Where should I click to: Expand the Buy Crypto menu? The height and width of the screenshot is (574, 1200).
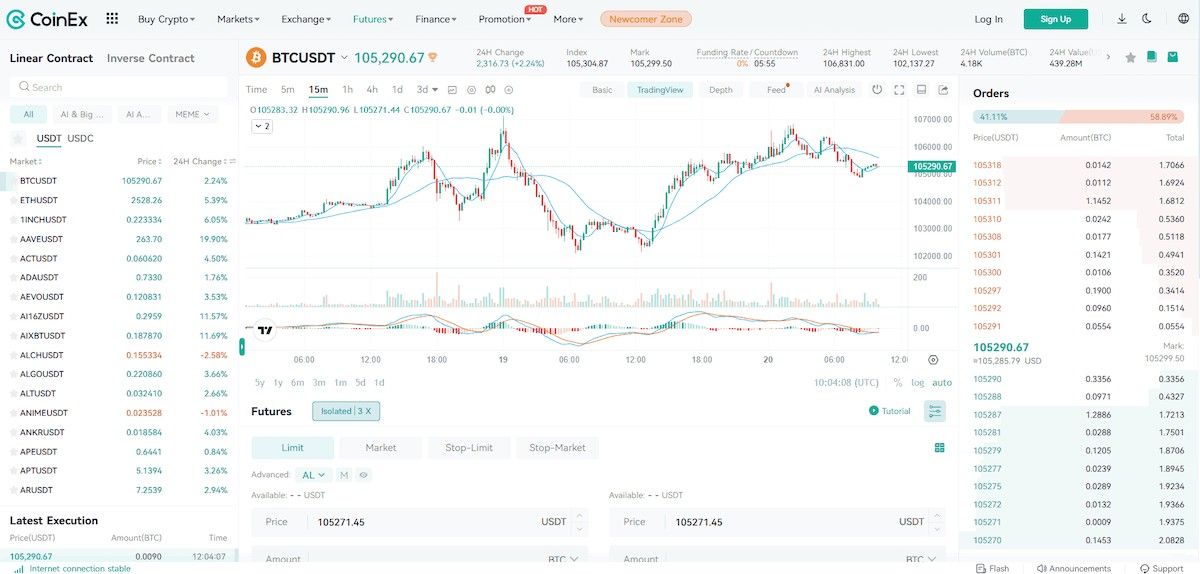166,19
